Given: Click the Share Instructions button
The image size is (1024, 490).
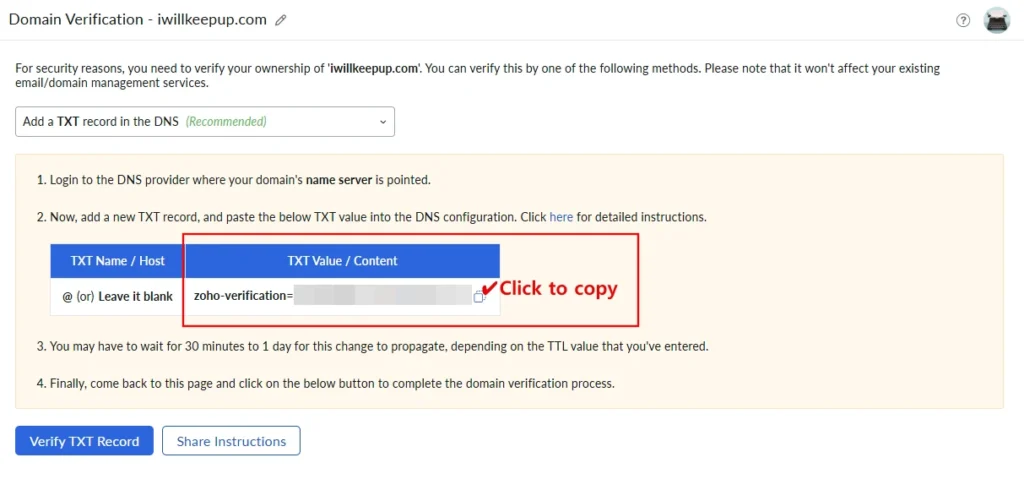Looking at the screenshot, I should [231, 441].
